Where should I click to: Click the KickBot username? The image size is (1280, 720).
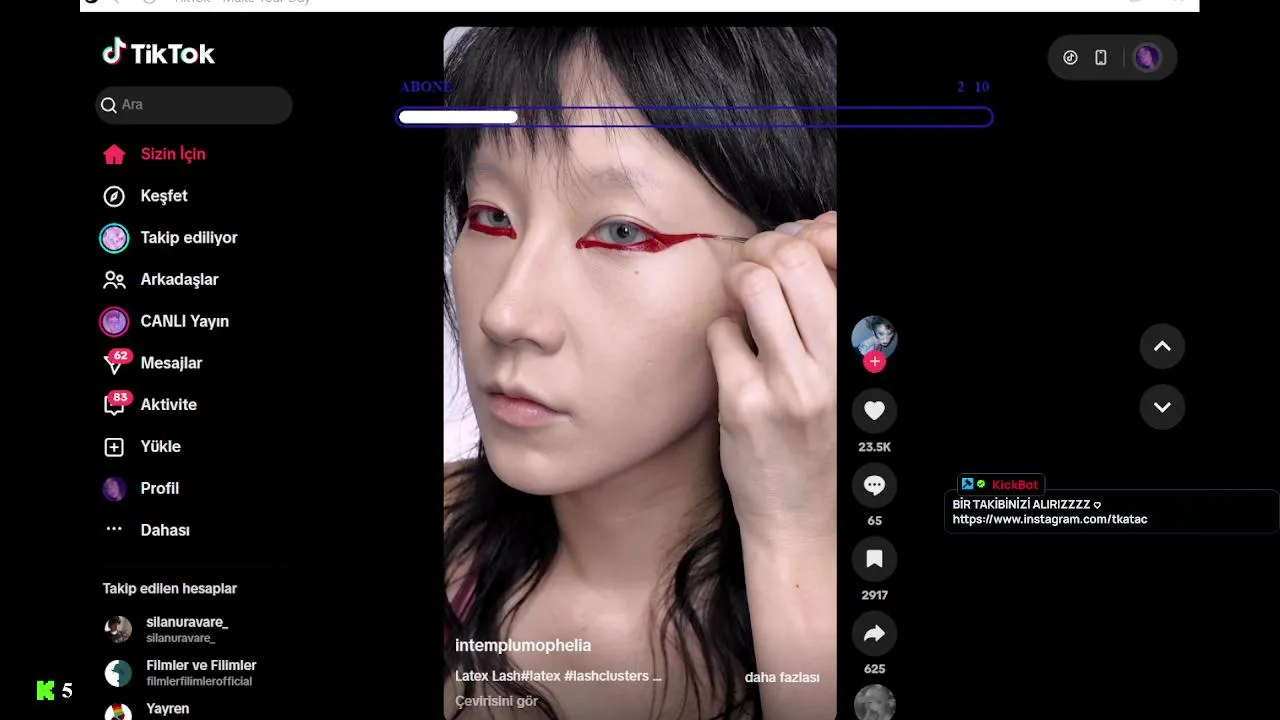(1015, 484)
